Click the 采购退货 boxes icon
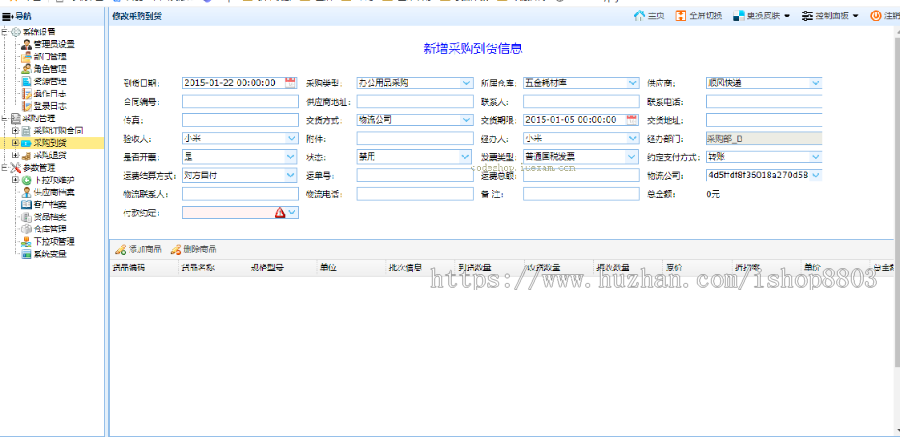900x437 pixels. tap(26, 156)
